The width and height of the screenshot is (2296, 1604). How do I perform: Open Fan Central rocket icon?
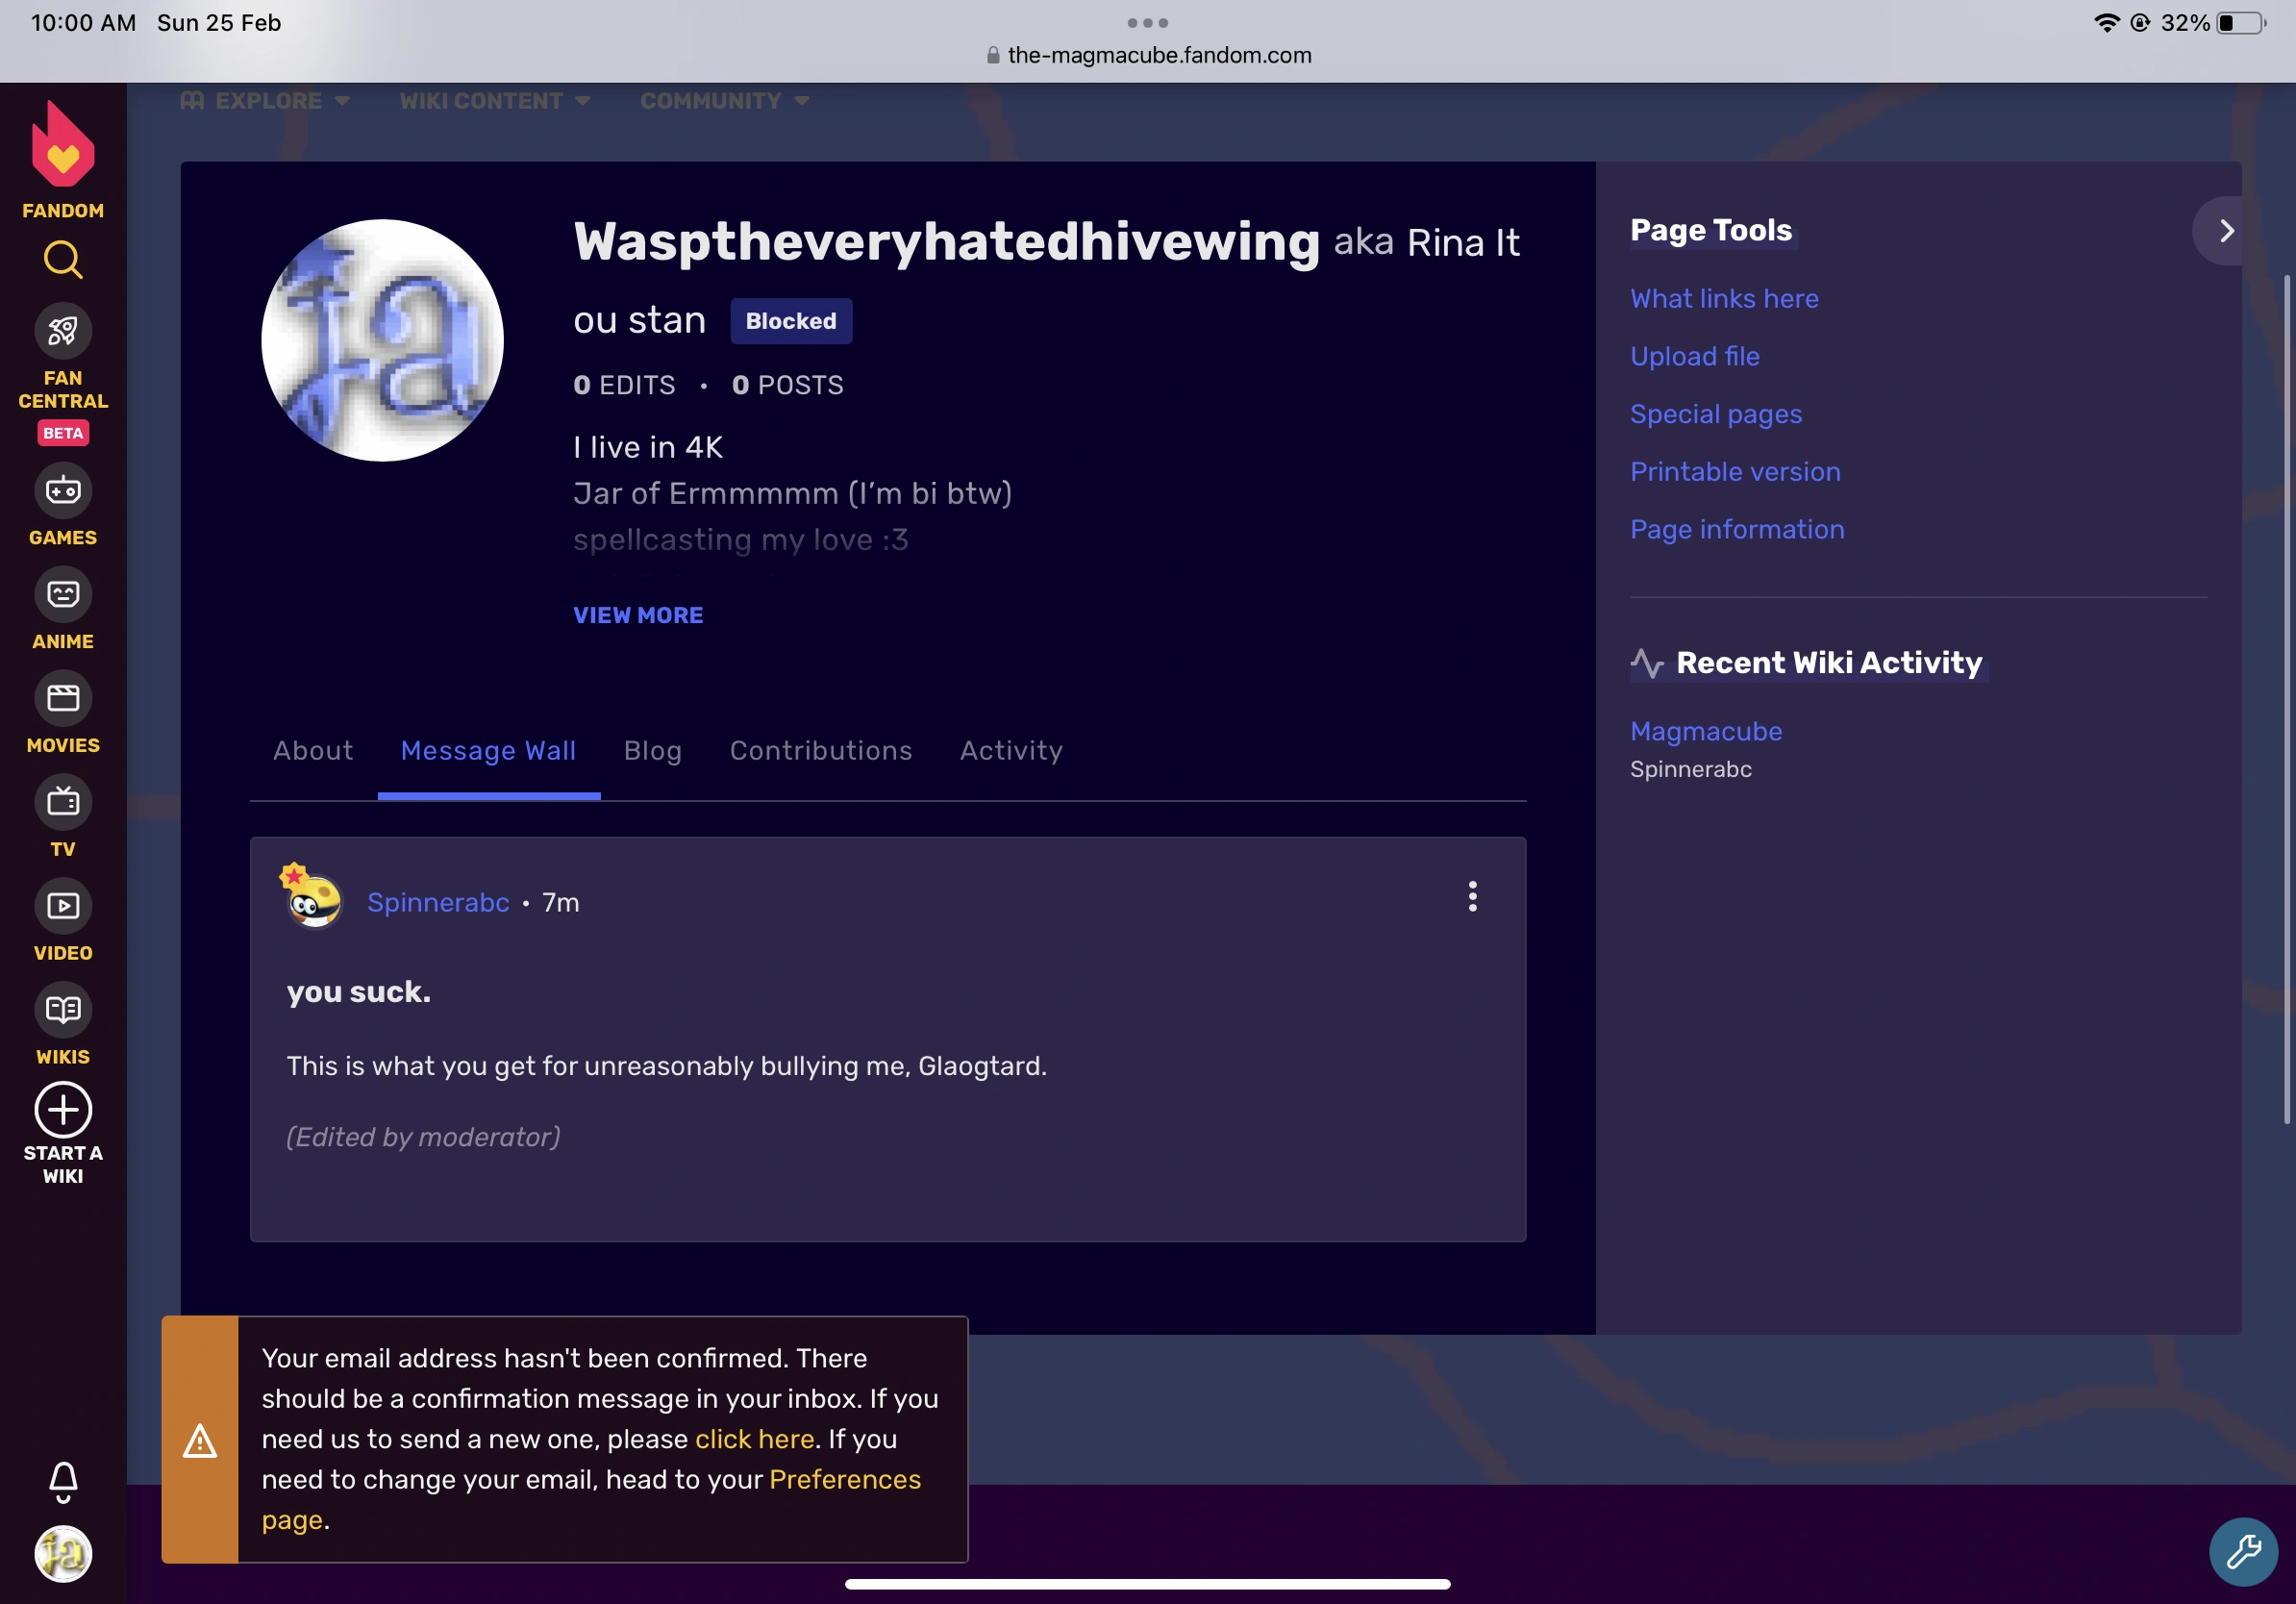[x=63, y=331]
